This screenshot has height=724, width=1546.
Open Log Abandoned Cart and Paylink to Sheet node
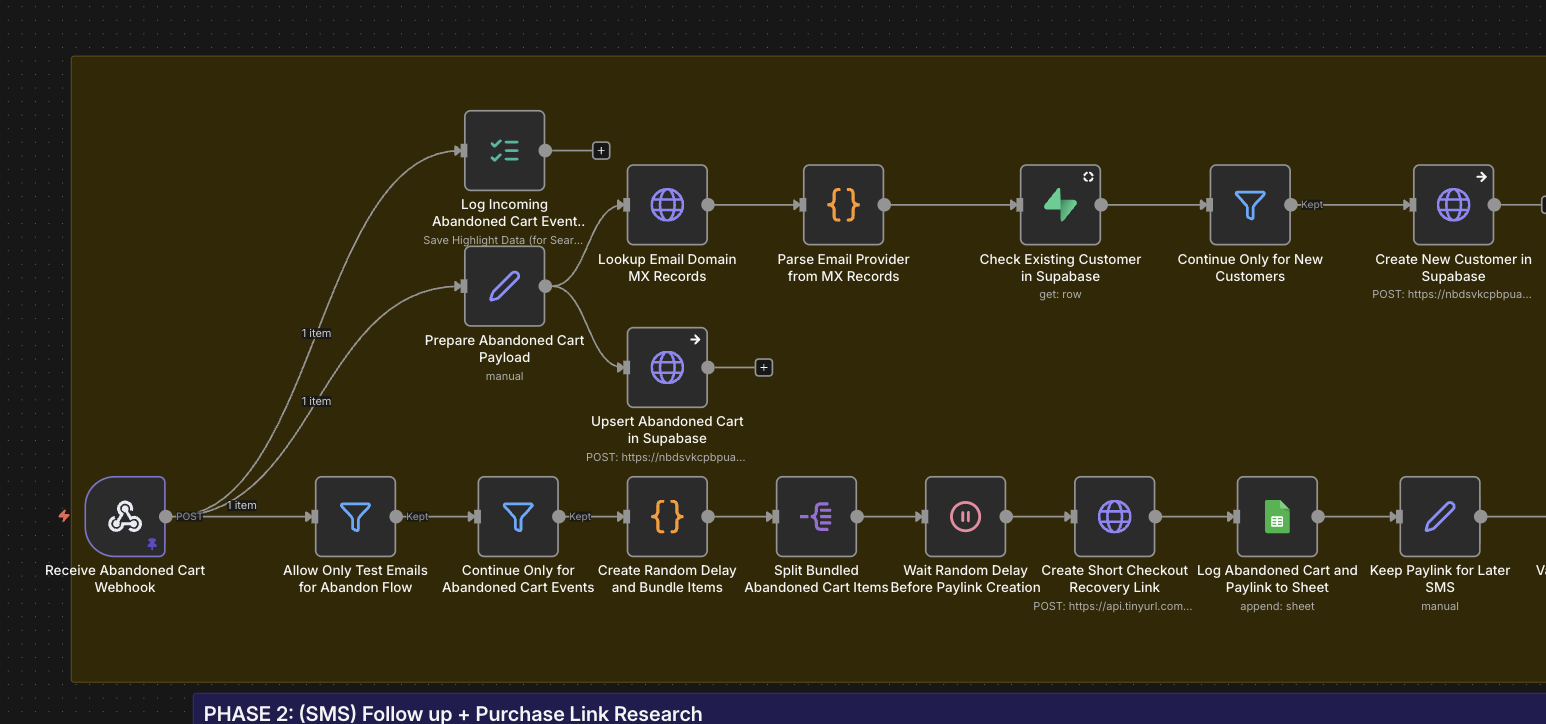pyautogui.click(x=1277, y=516)
